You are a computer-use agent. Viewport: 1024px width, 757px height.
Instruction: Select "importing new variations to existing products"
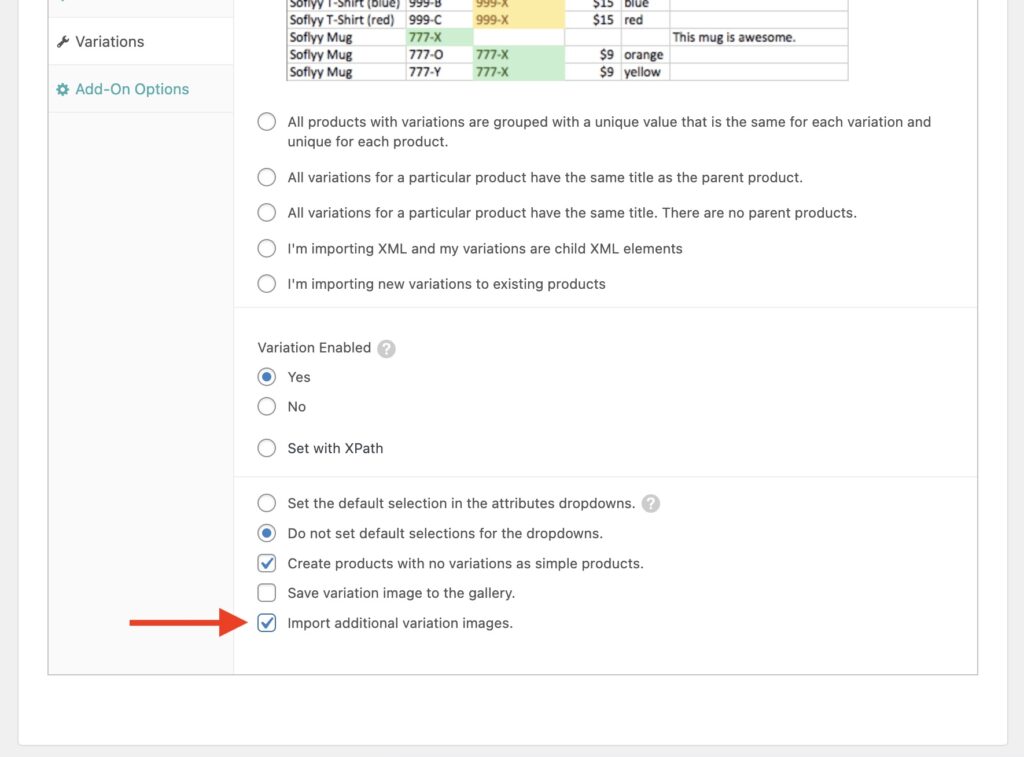tap(267, 284)
